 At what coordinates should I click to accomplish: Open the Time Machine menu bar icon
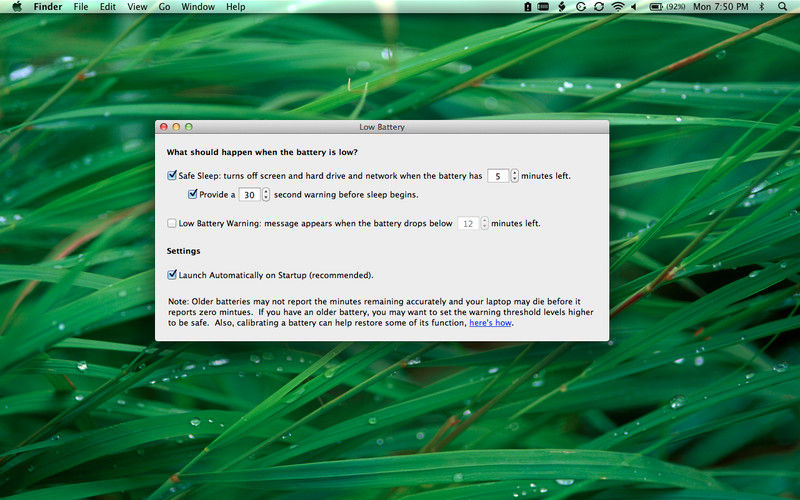coord(581,7)
